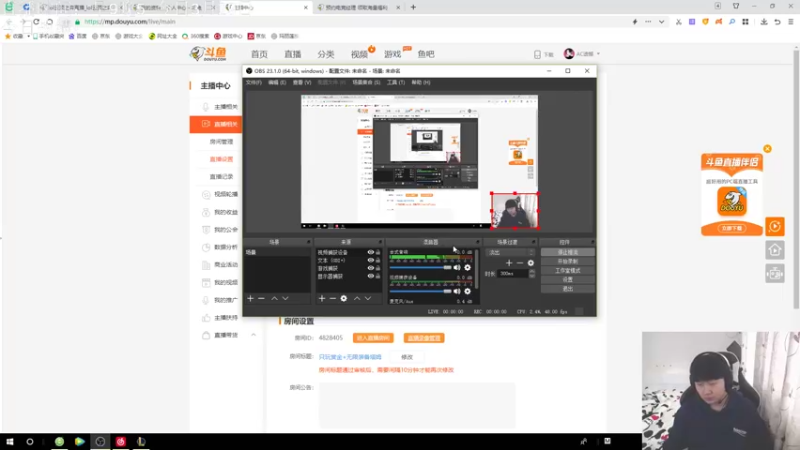Click the 开始录制 button in OBS

coord(568,261)
